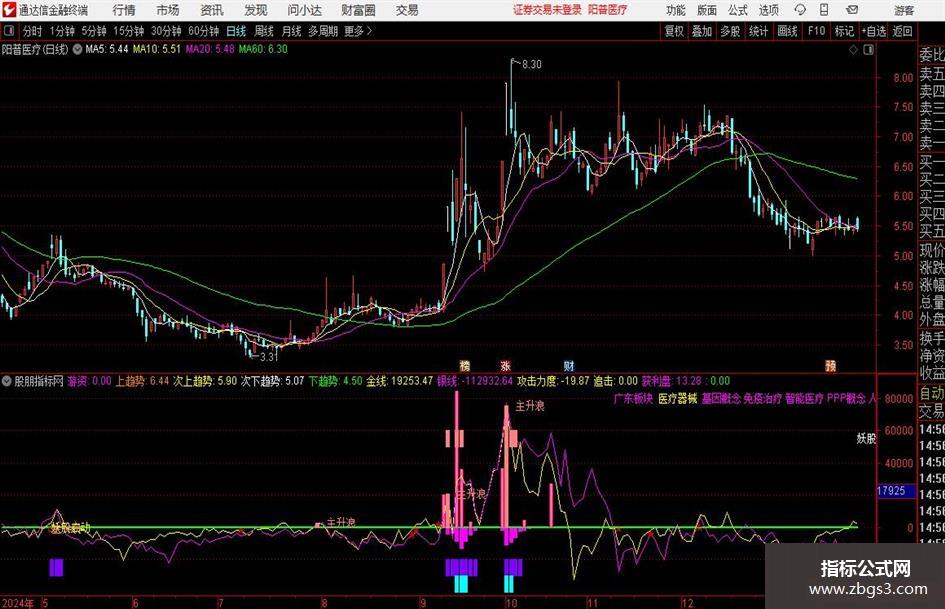Click the 涨 event marker on chart

click(506, 366)
